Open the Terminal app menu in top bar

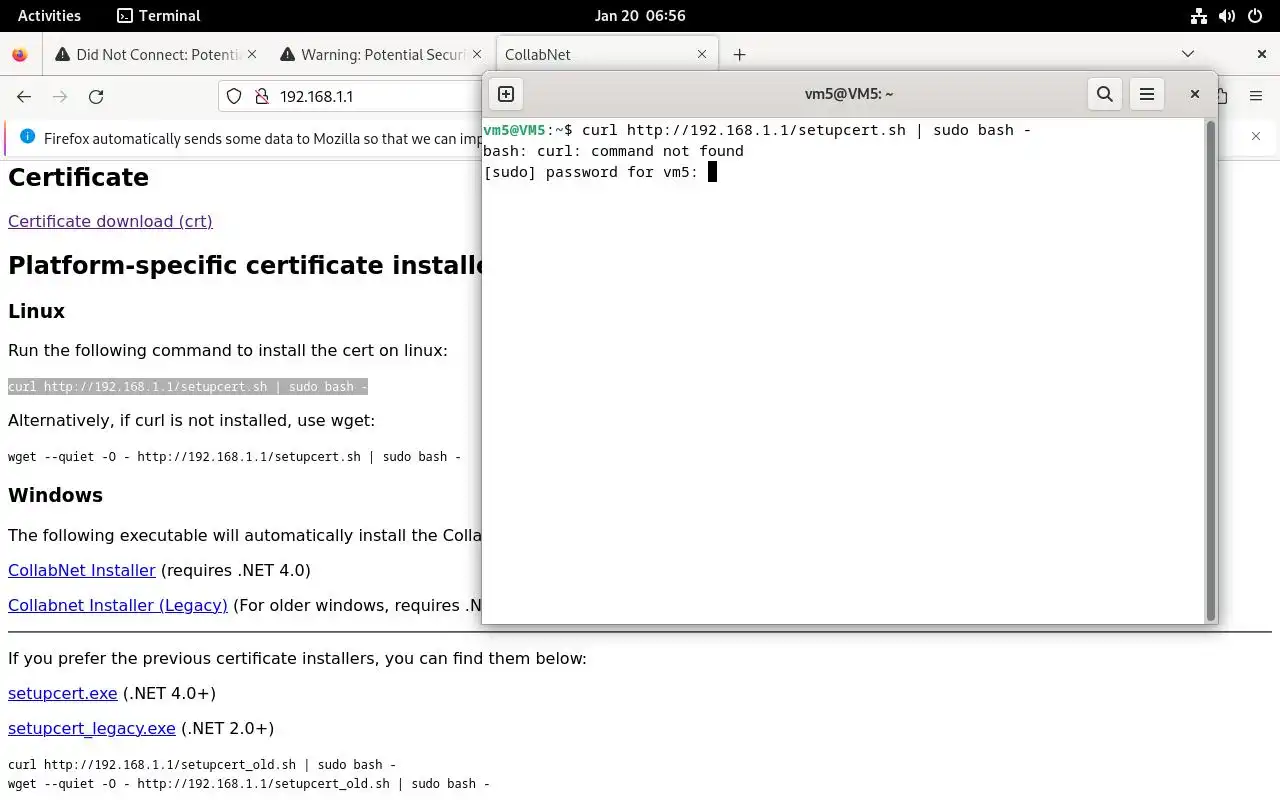click(x=158, y=15)
